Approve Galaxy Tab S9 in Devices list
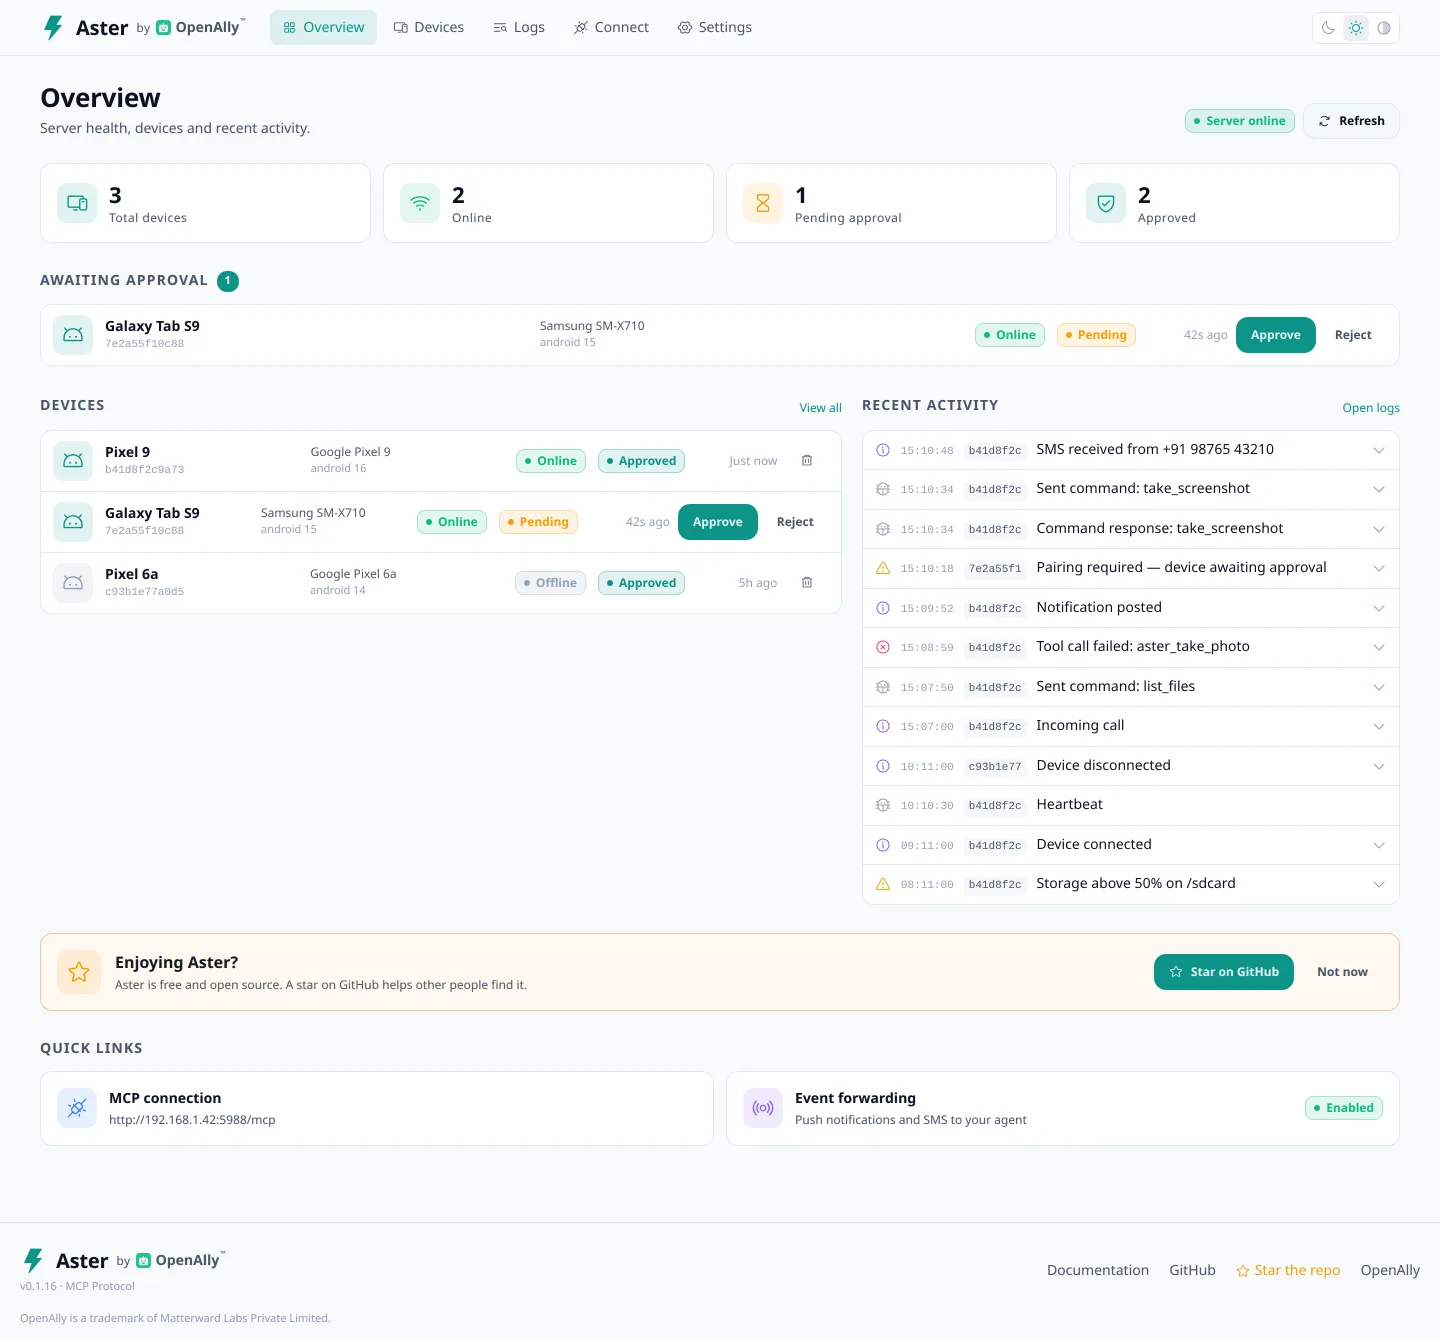Screen dimensions: 1440x1340 tap(718, 522)
